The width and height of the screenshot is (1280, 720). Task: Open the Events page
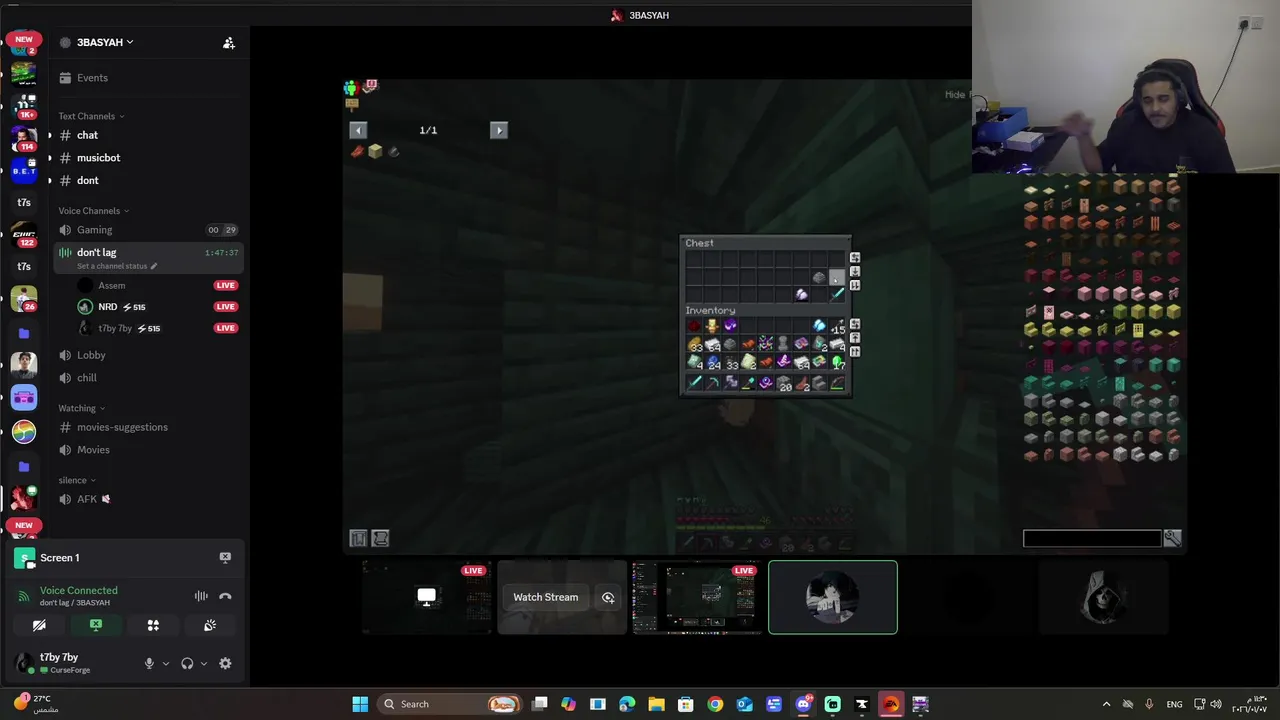pos(148,78)
